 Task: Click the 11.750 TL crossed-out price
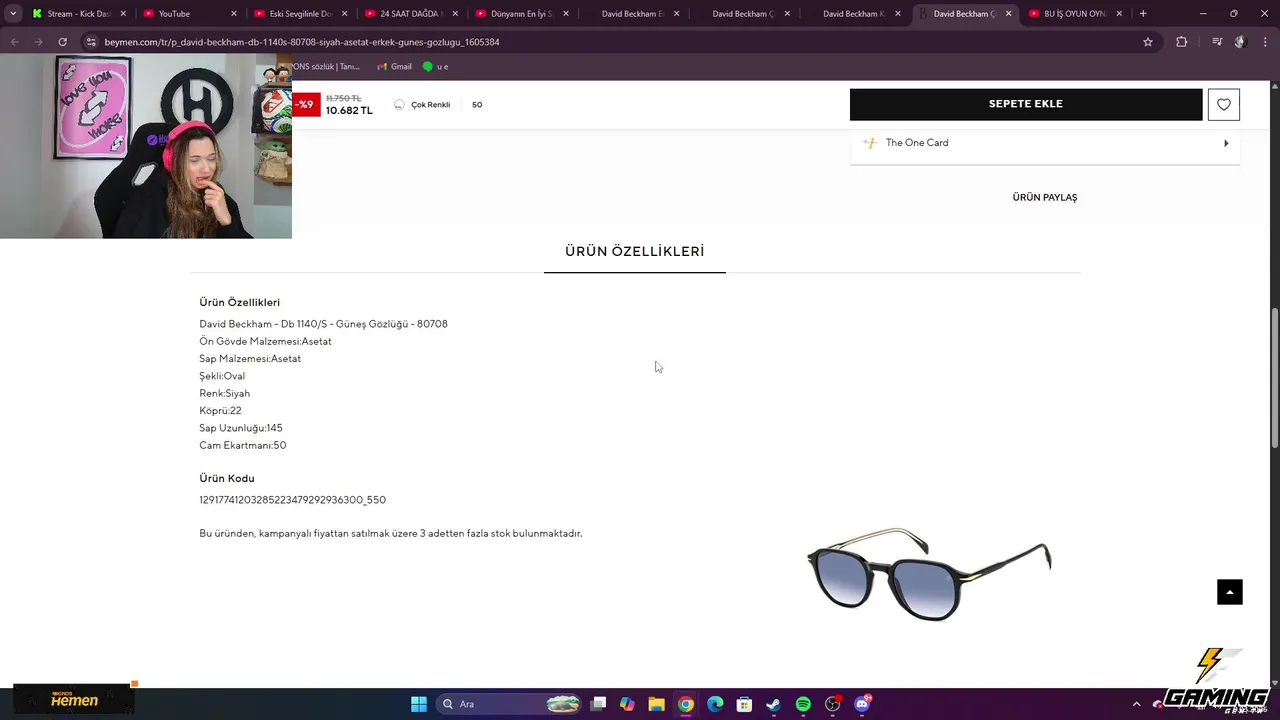pyautogui.click(x=344, y=98)
